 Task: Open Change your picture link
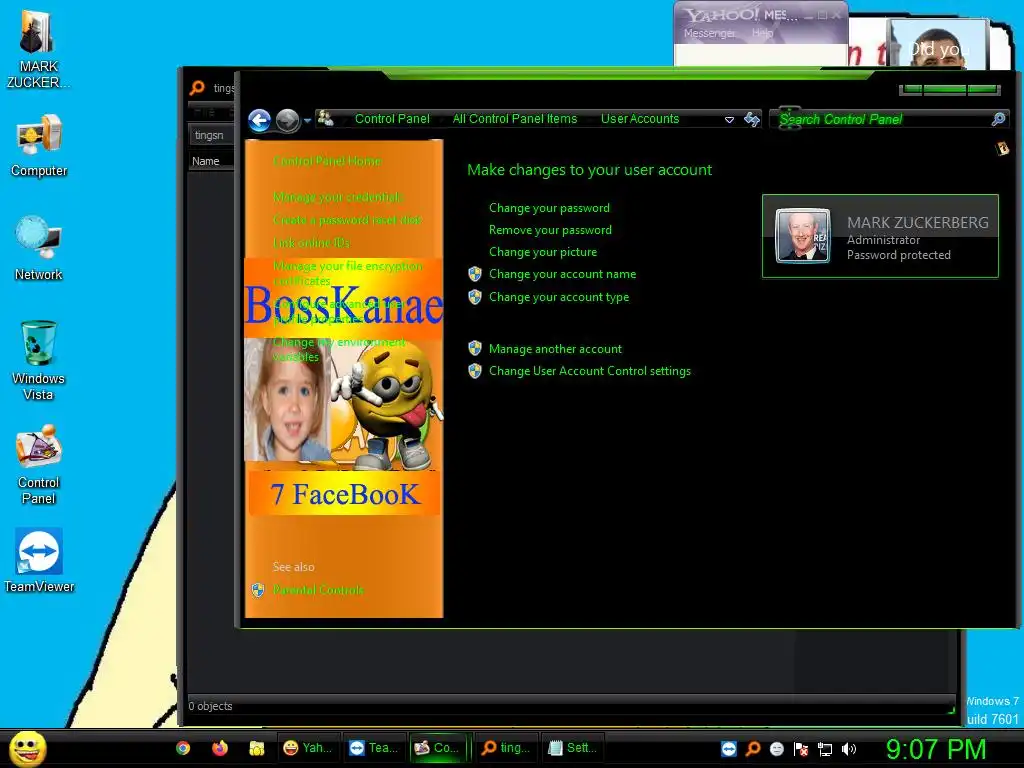click(543, 252)
